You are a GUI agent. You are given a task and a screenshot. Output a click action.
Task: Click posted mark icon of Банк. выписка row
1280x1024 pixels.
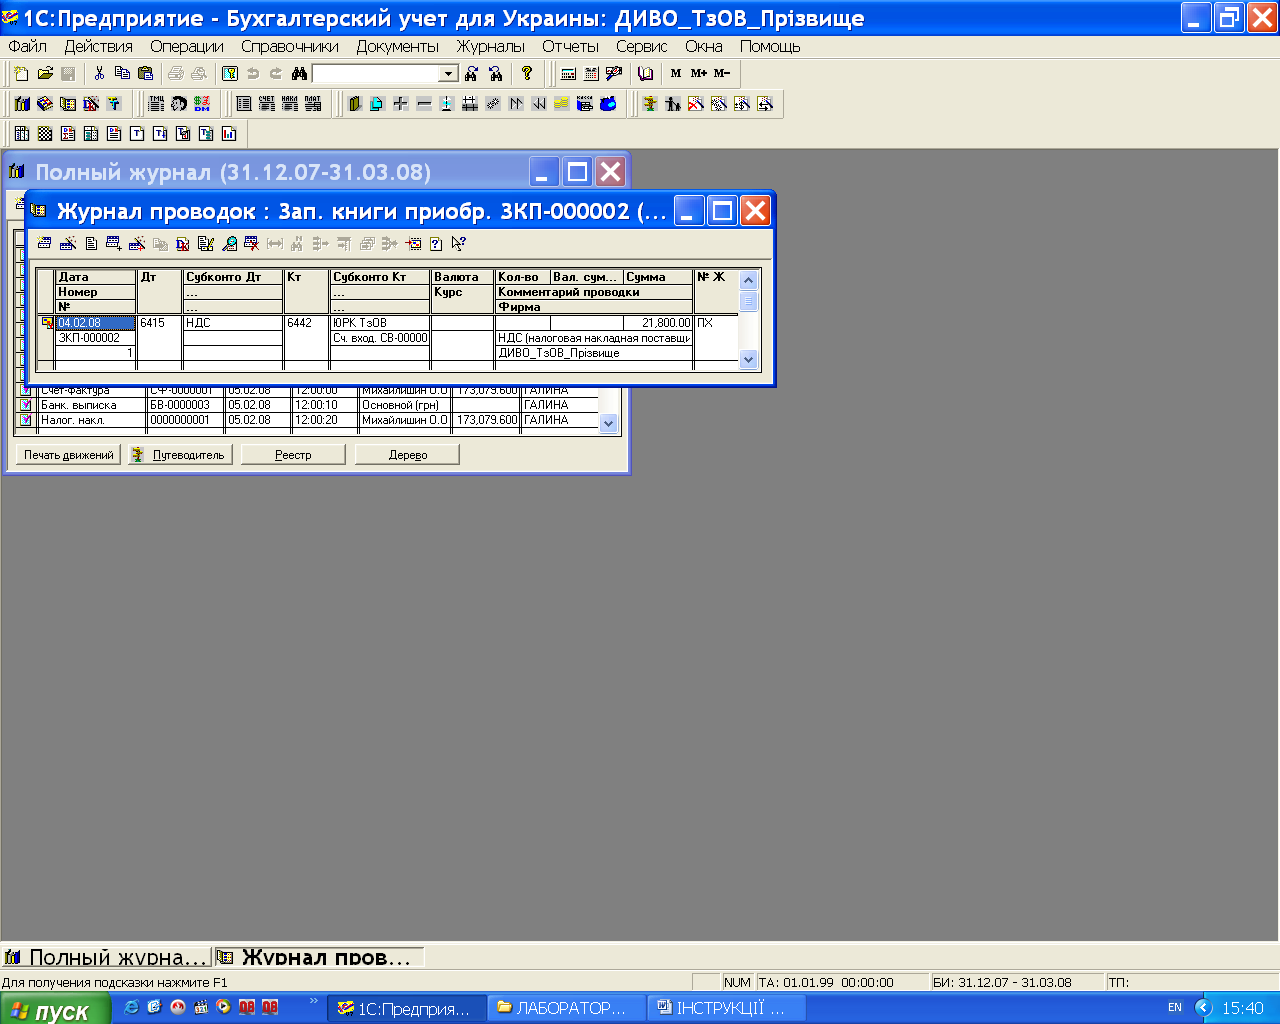coord(26,405)
